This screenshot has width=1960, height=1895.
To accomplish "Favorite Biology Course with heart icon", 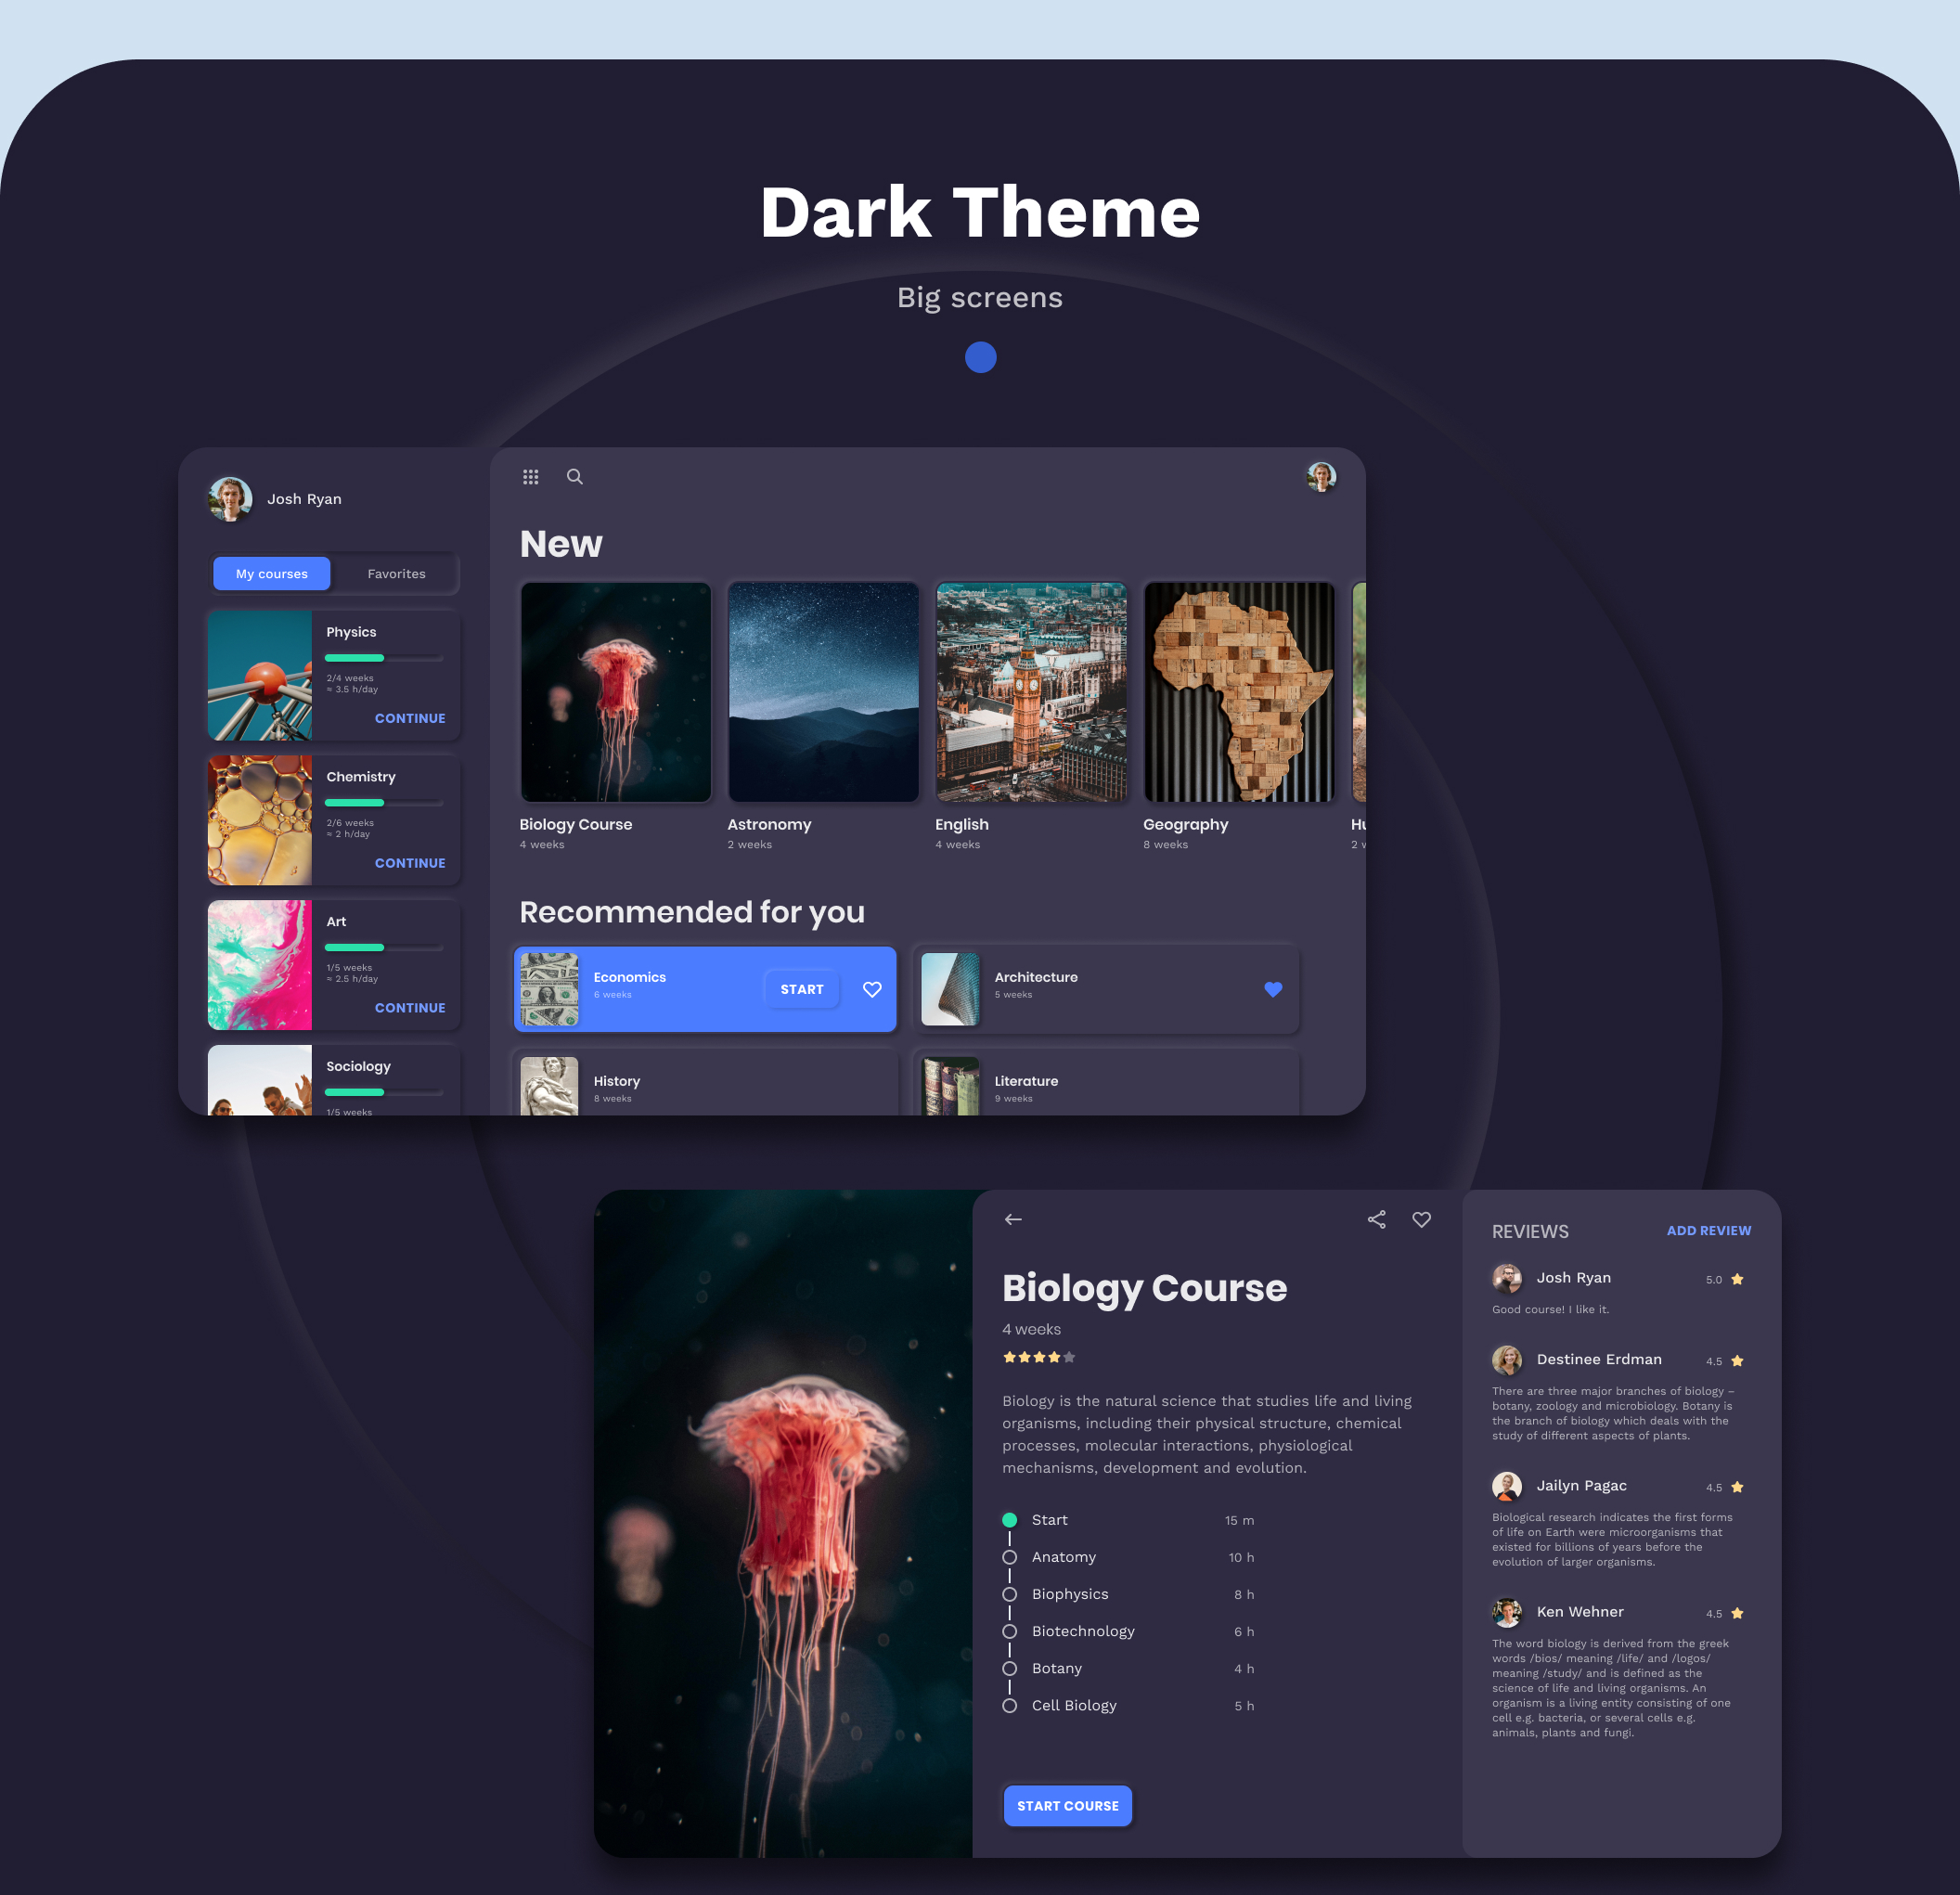I will point(1421,1219).
